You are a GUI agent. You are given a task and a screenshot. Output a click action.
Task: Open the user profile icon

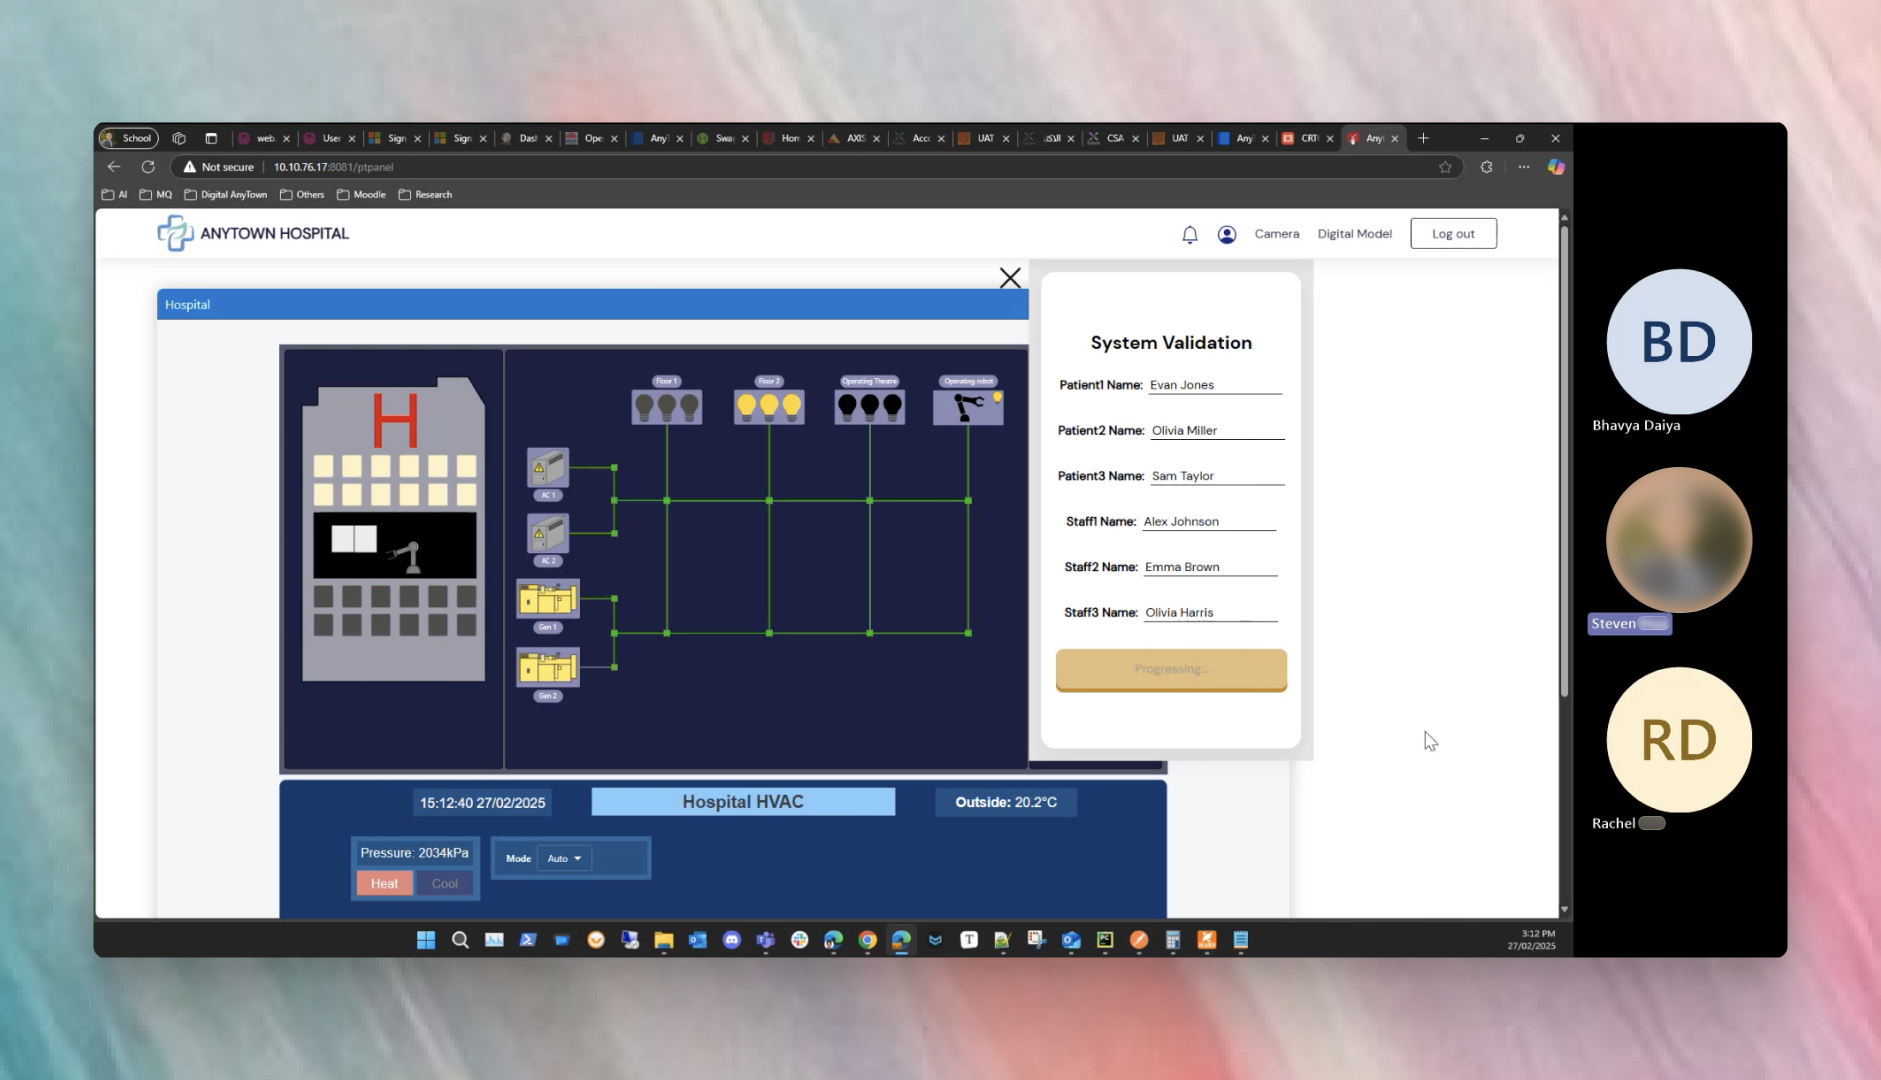(1226, 233)
